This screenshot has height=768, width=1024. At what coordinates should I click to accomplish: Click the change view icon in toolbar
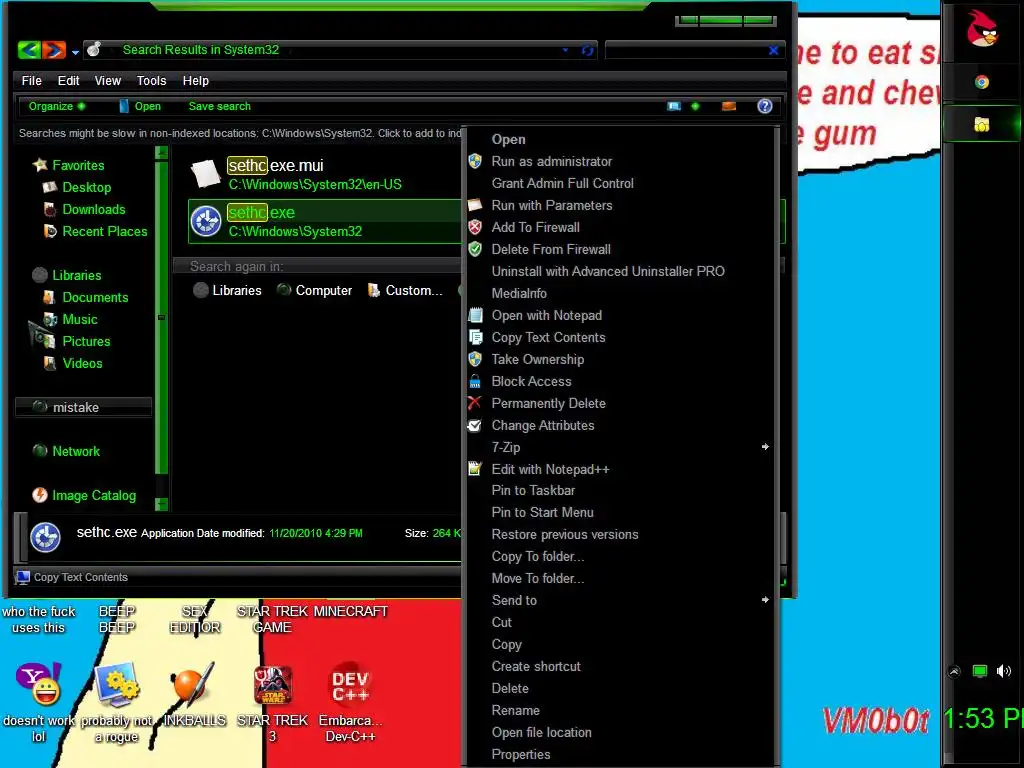(x=674, y=106)
